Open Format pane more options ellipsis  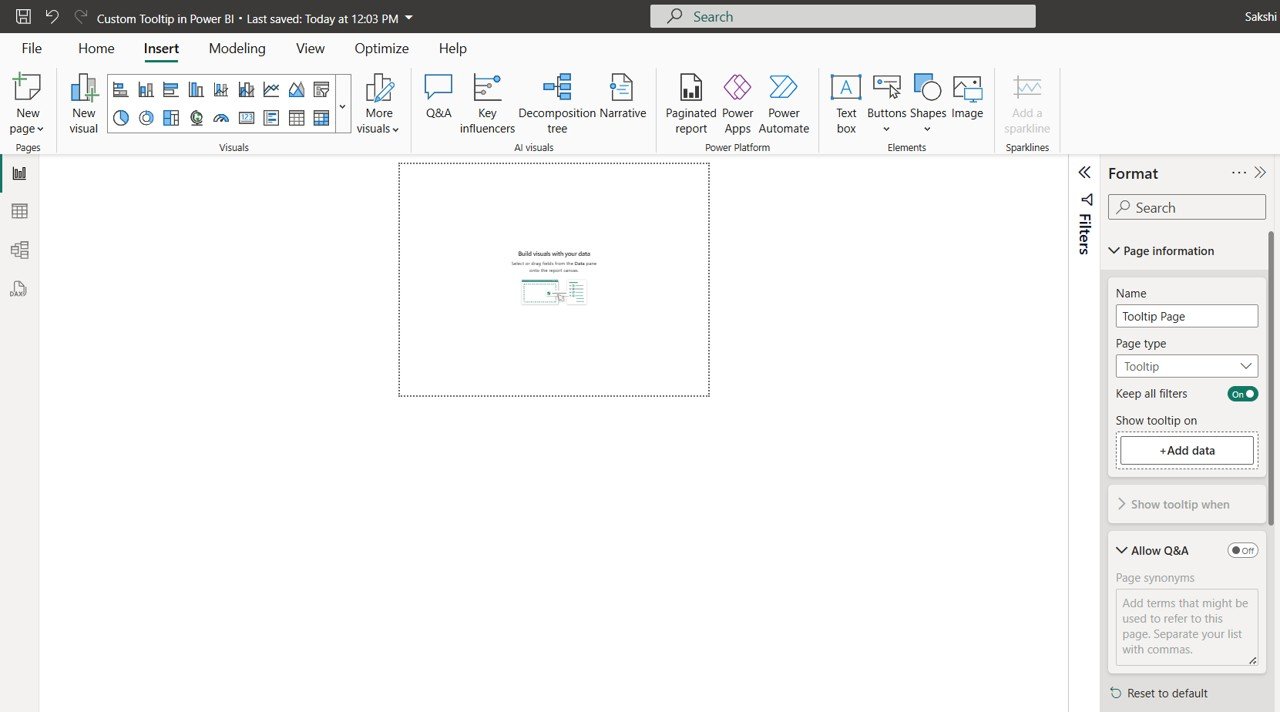[1239, 173]
